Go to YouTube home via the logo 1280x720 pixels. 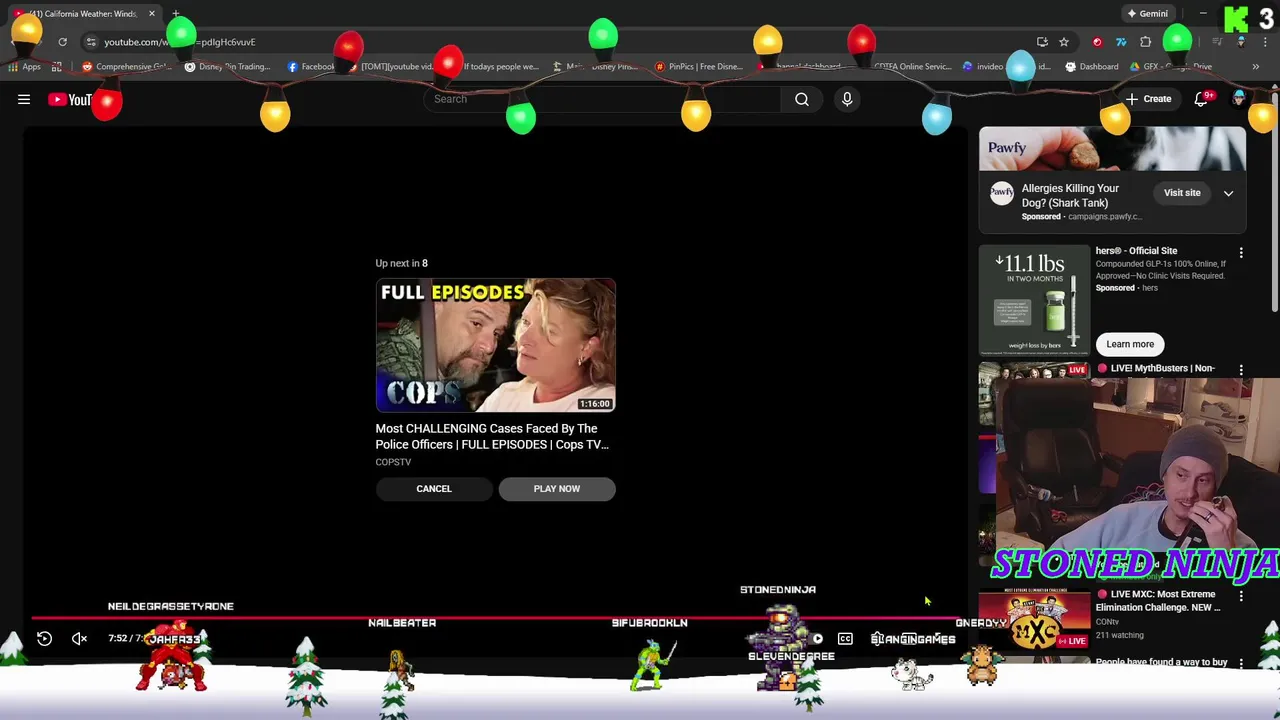[x=70, y=99]
